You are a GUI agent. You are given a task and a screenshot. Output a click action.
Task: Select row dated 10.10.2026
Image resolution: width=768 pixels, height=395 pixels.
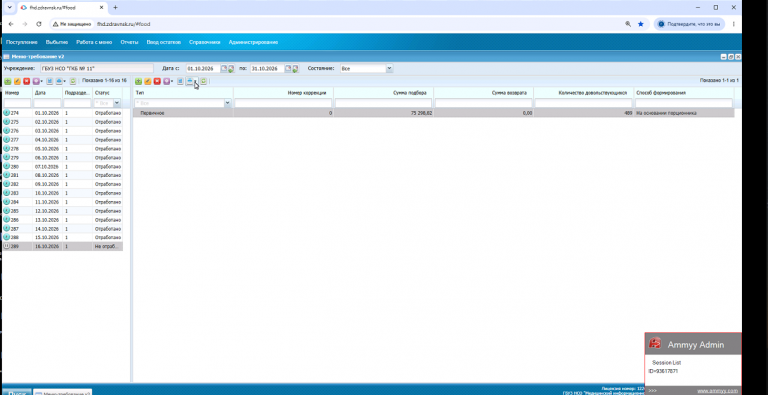[63, 193]
